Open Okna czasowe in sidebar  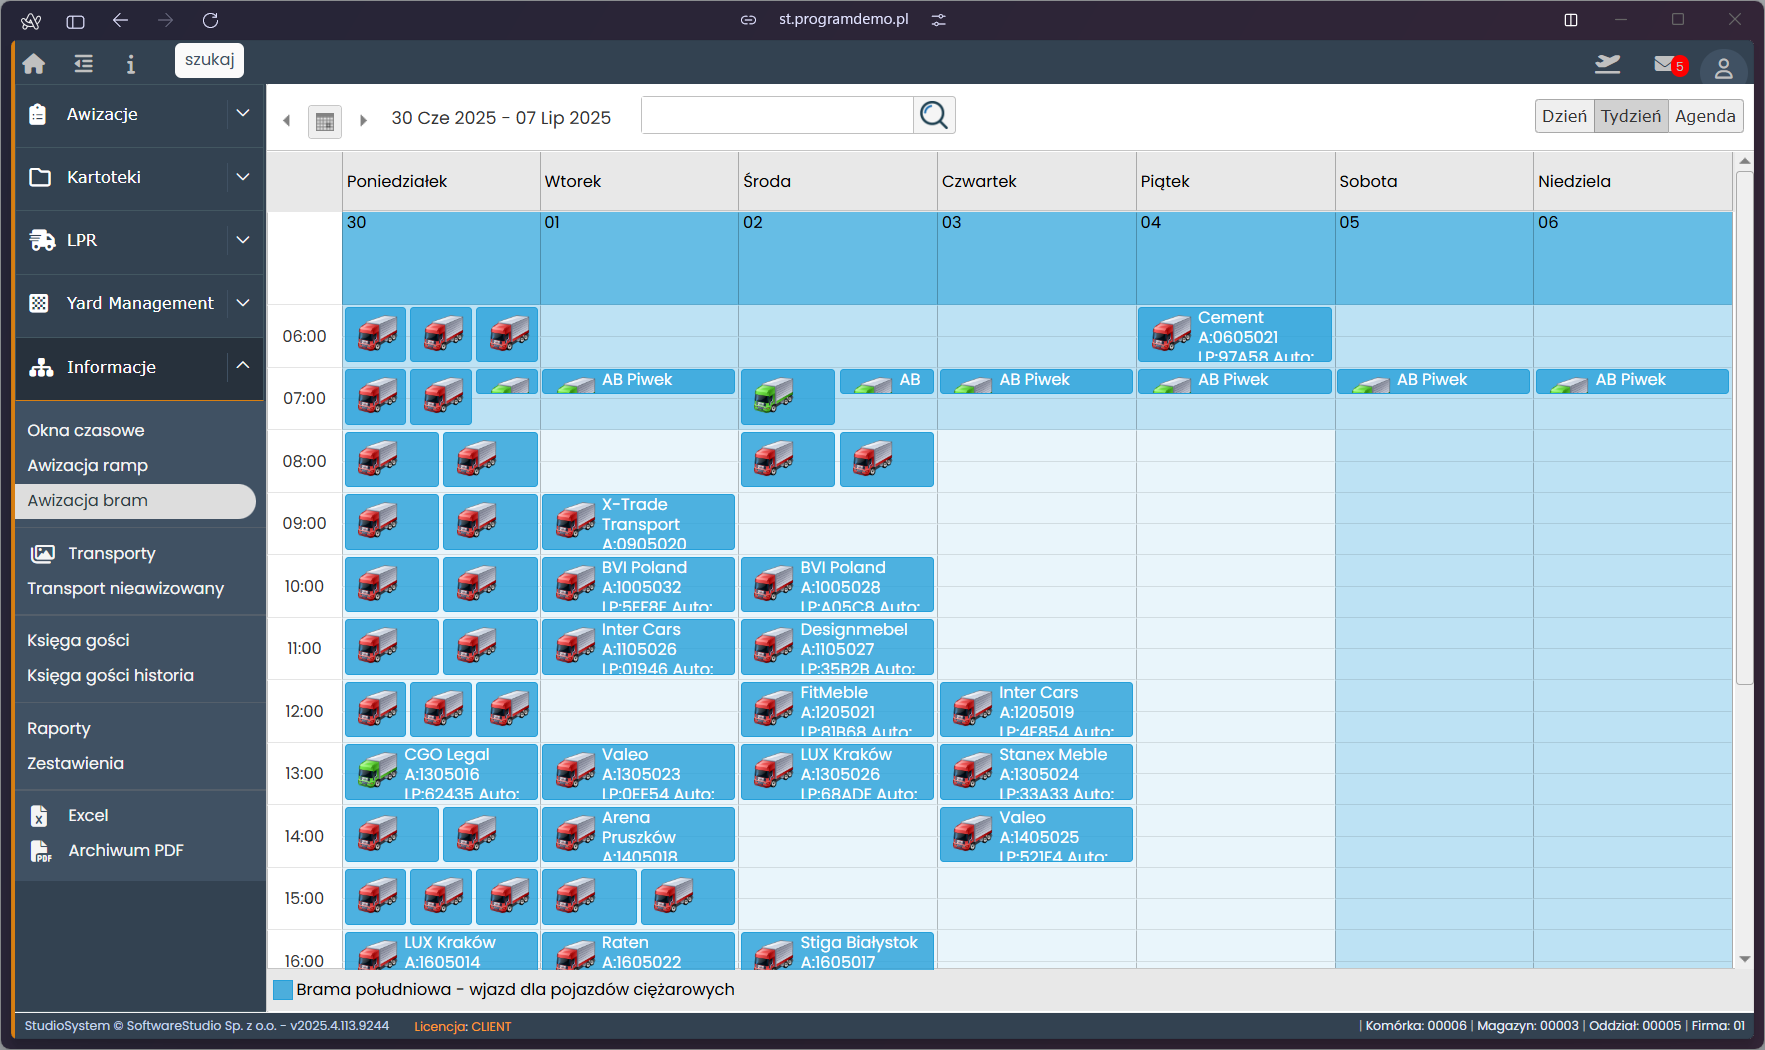point(86,430)
